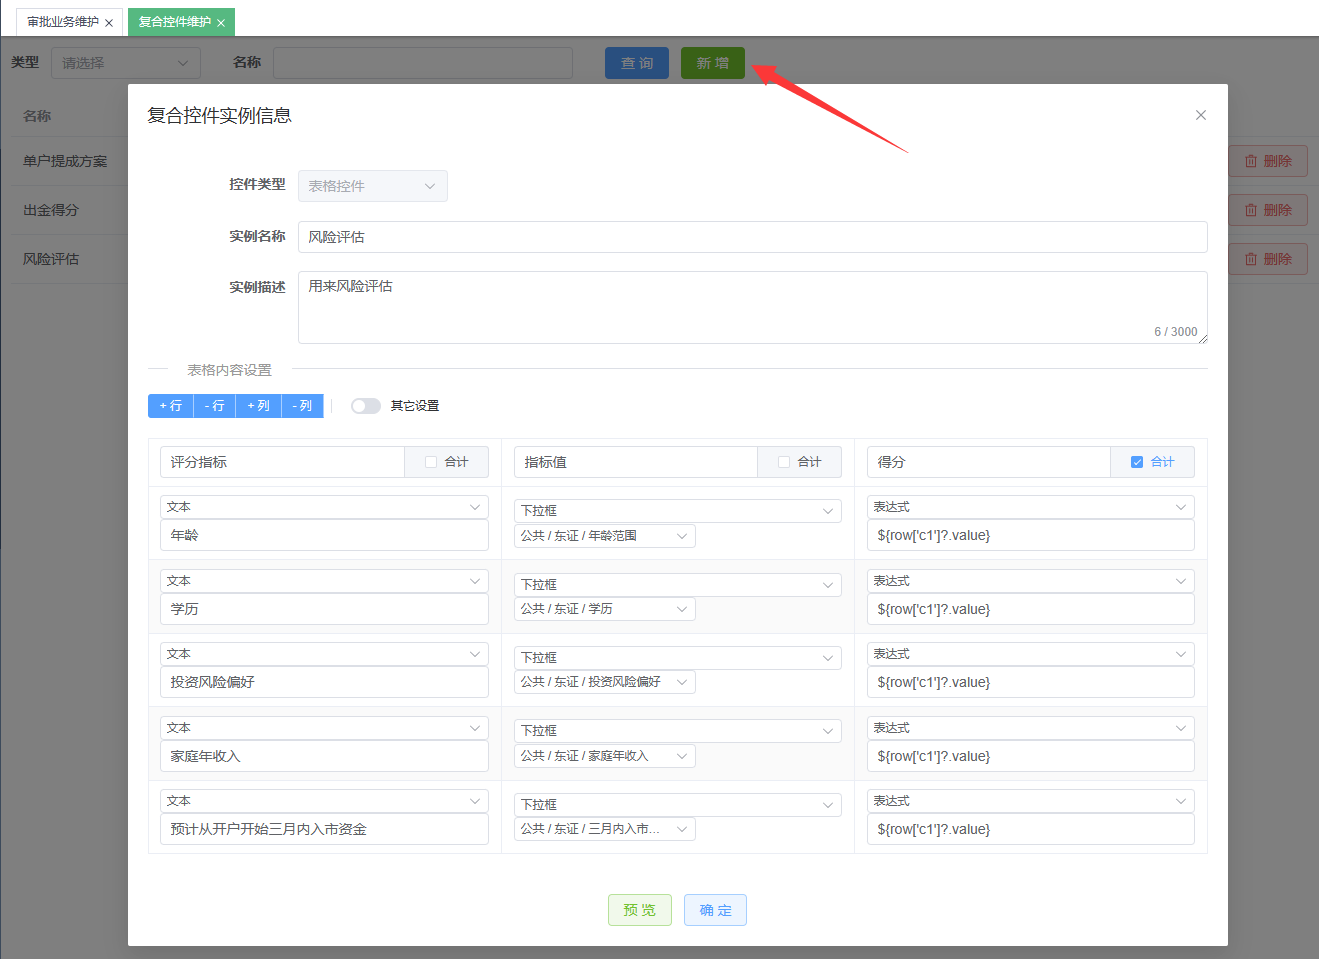Viewport: 1319px width, 959px height.
Task: Edit expression field in 家庭年收入 row
Action: point(1030,756)
